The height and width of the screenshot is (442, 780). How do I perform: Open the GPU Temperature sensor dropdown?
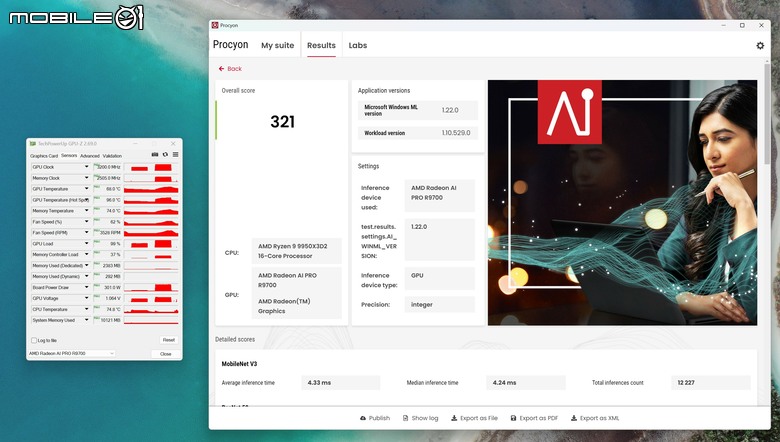(x=86, y=189)
